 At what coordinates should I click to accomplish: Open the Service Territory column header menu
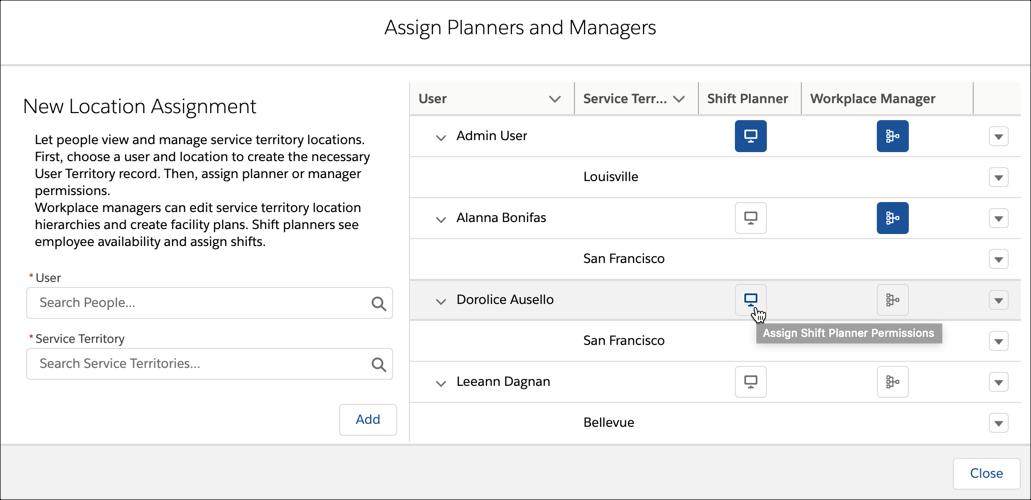[679, 99]
